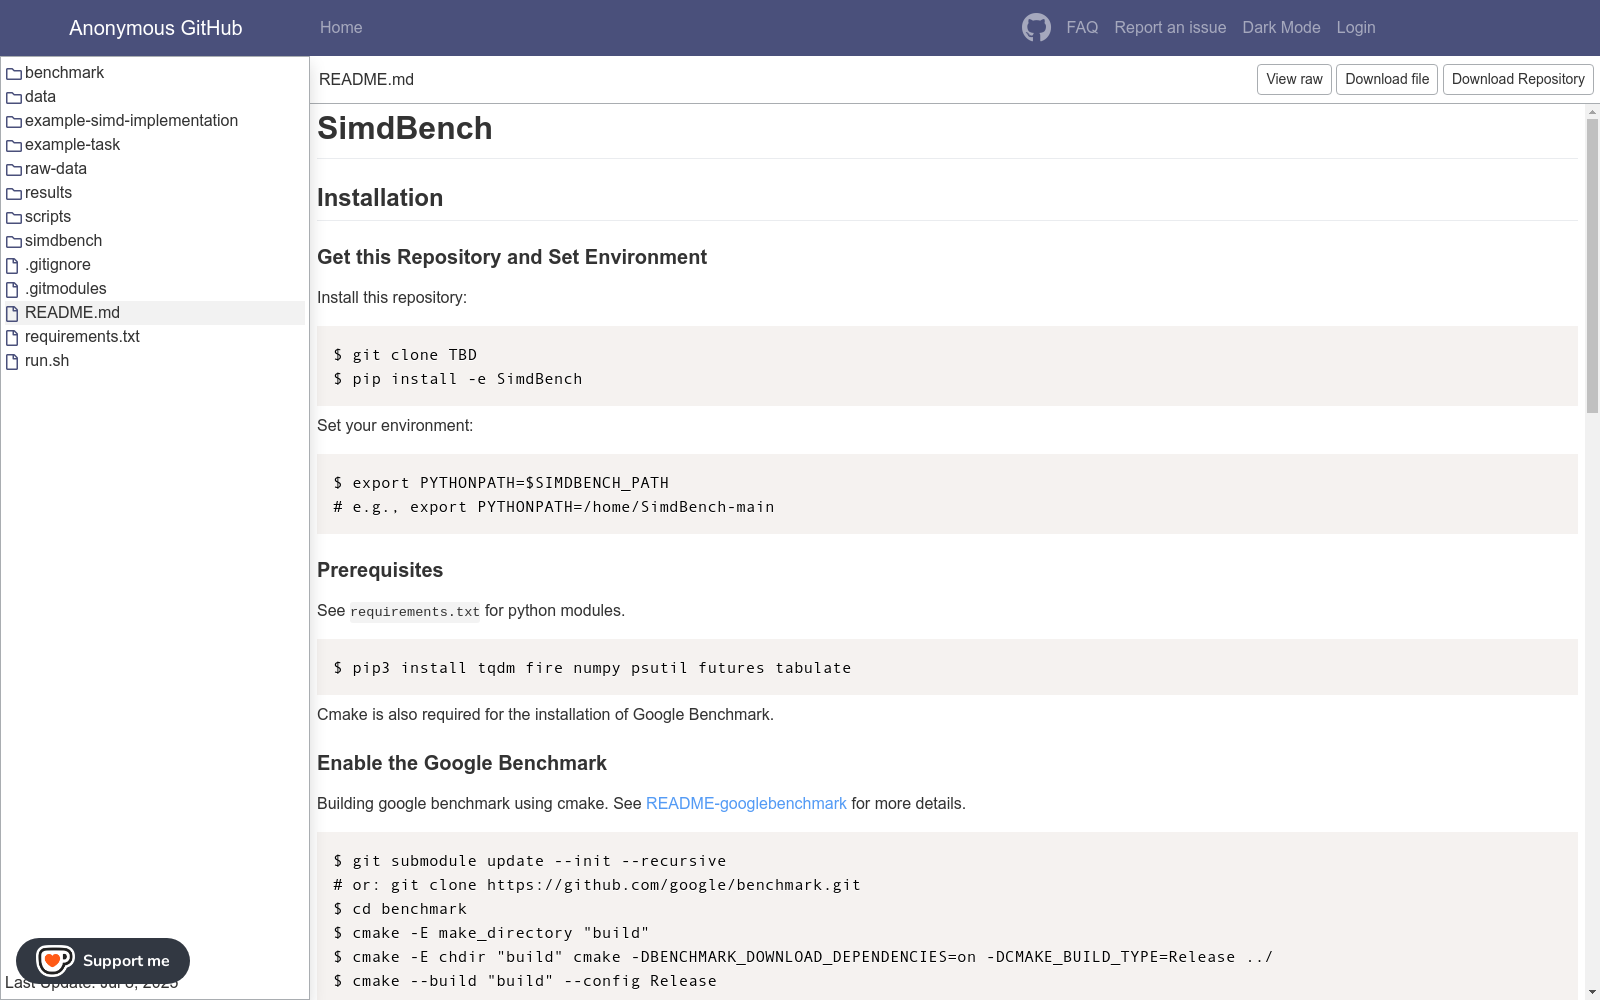The height and width of the screenshot is (1000, 1600).
Task: Click the 'cd benchmark' code line
Action: [400, 909]
